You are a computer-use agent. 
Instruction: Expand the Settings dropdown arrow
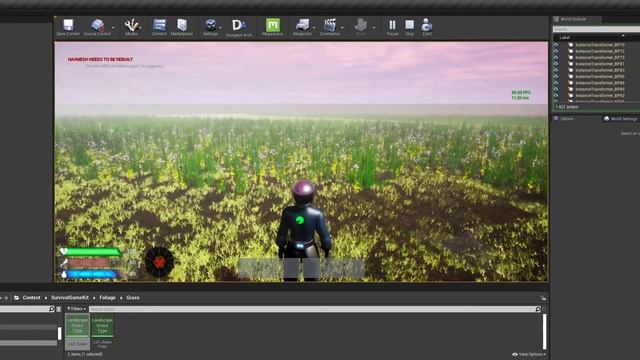click(220, 28)
